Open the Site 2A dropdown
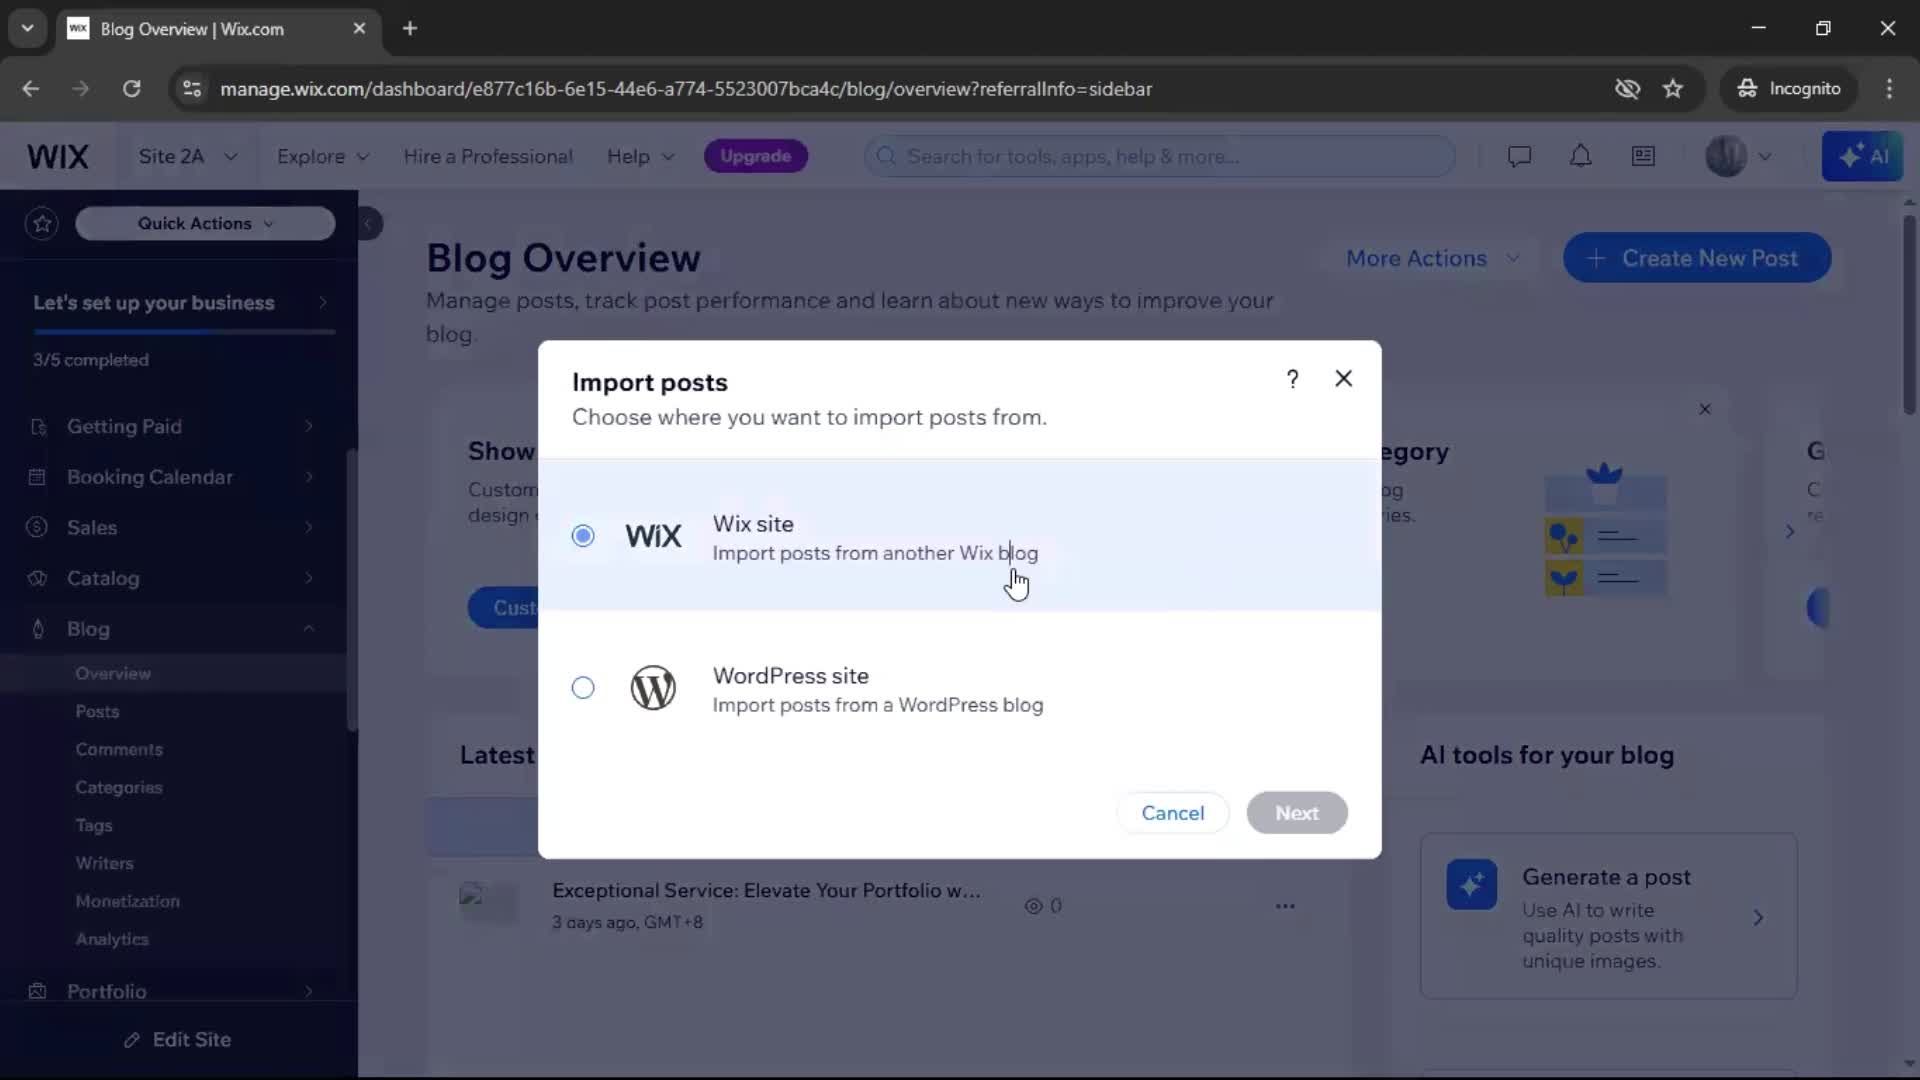 188,156
